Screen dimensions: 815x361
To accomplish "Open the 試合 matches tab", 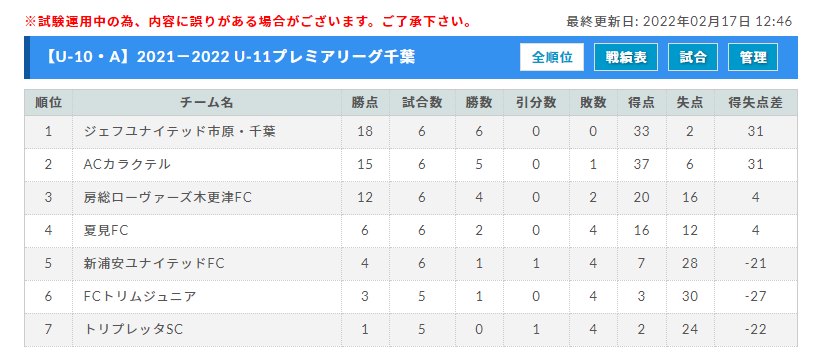I will (693, 57).
